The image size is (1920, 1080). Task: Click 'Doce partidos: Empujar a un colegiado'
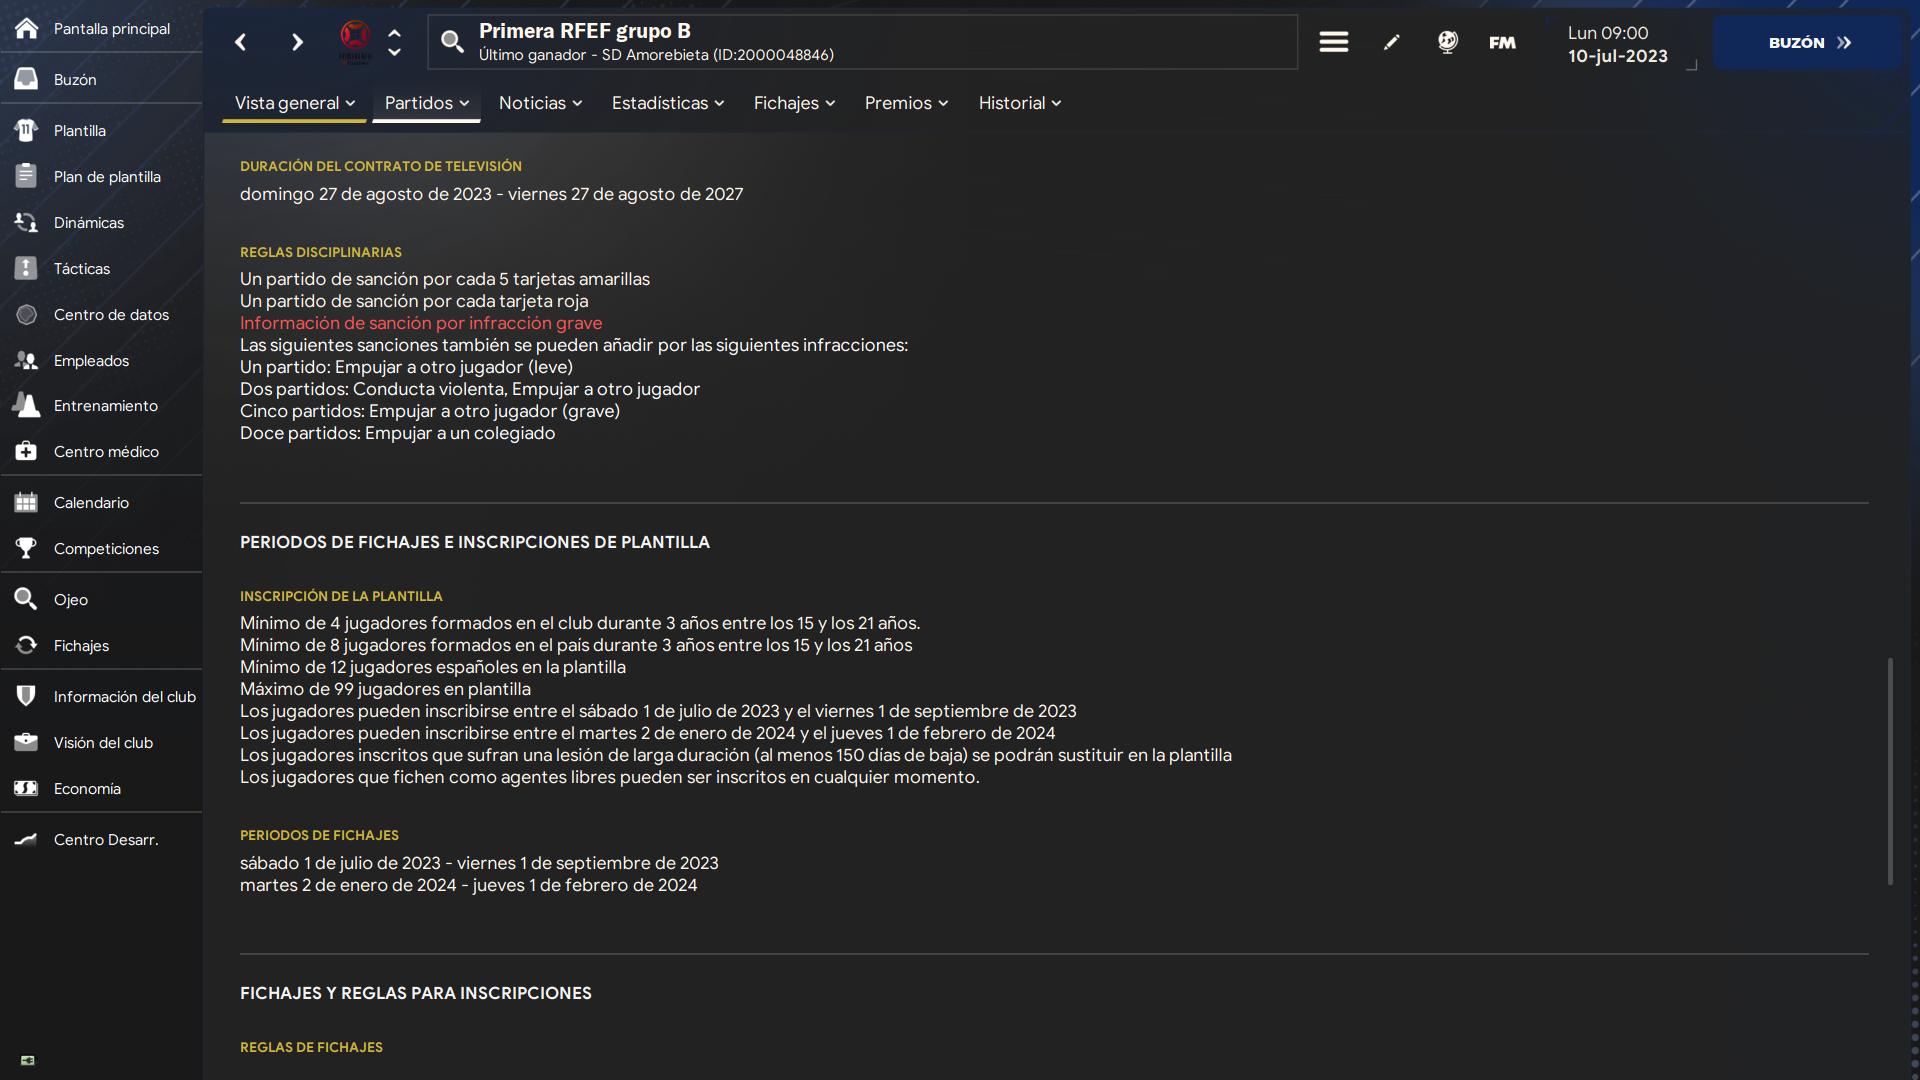pyautogui.click(x=397, y=433)
